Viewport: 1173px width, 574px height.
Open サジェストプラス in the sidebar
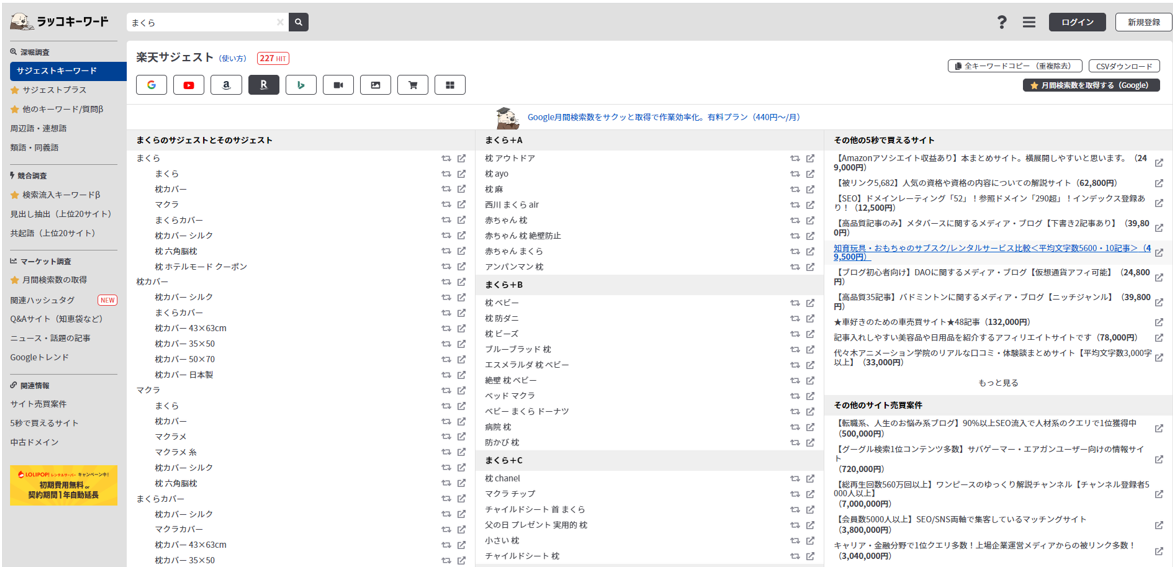54,90
